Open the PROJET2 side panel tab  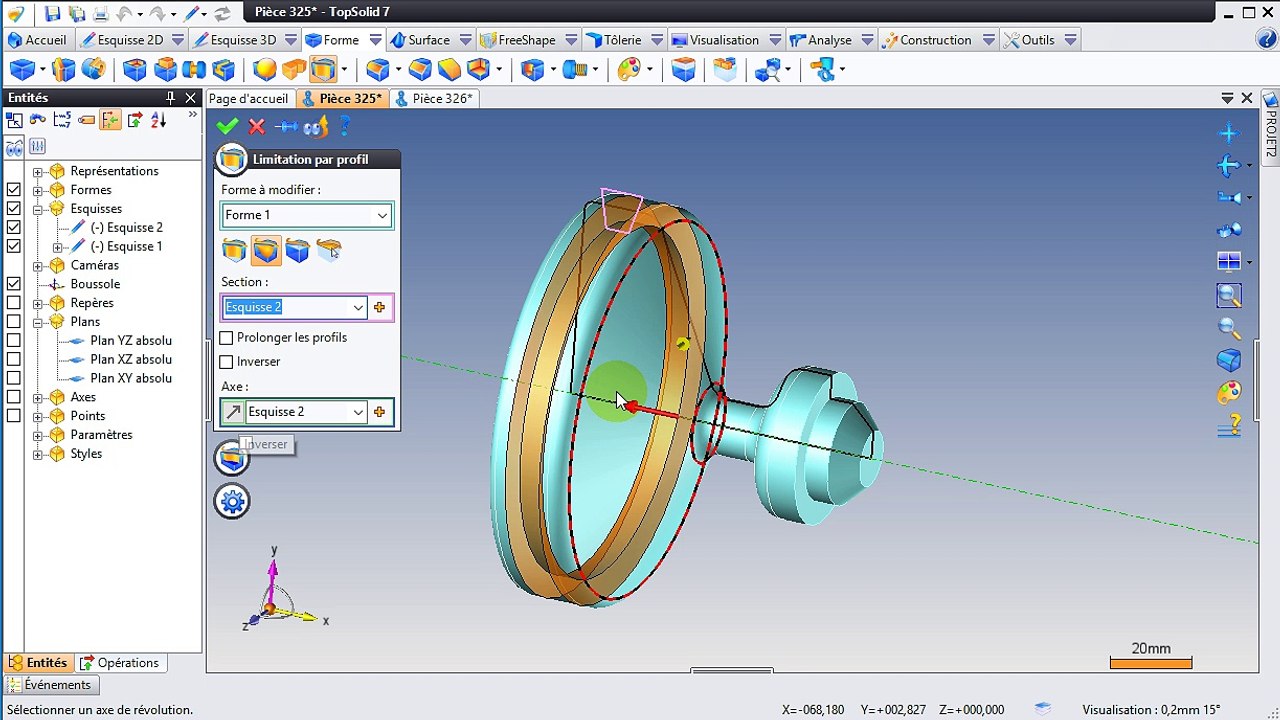click(1271, 124)
